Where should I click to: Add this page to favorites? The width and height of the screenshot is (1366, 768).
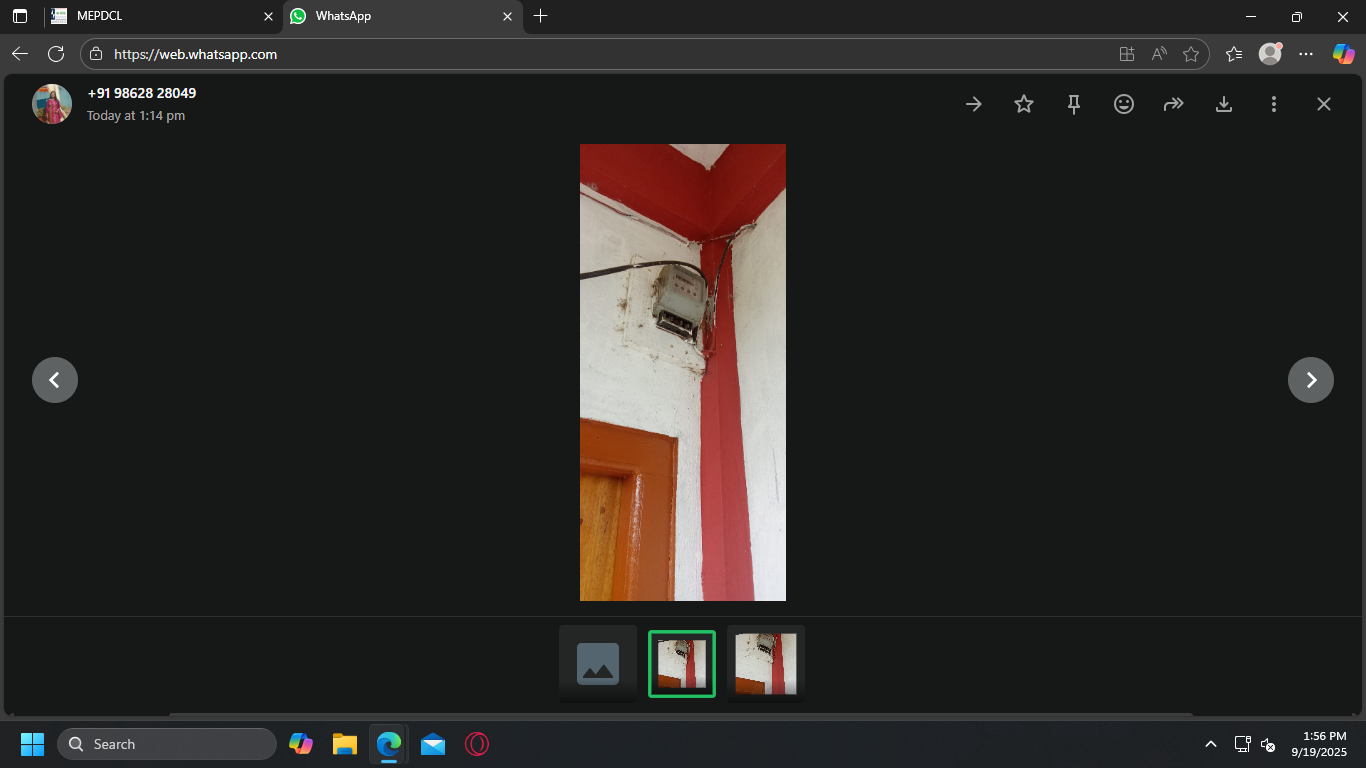tap(1191, 54)
